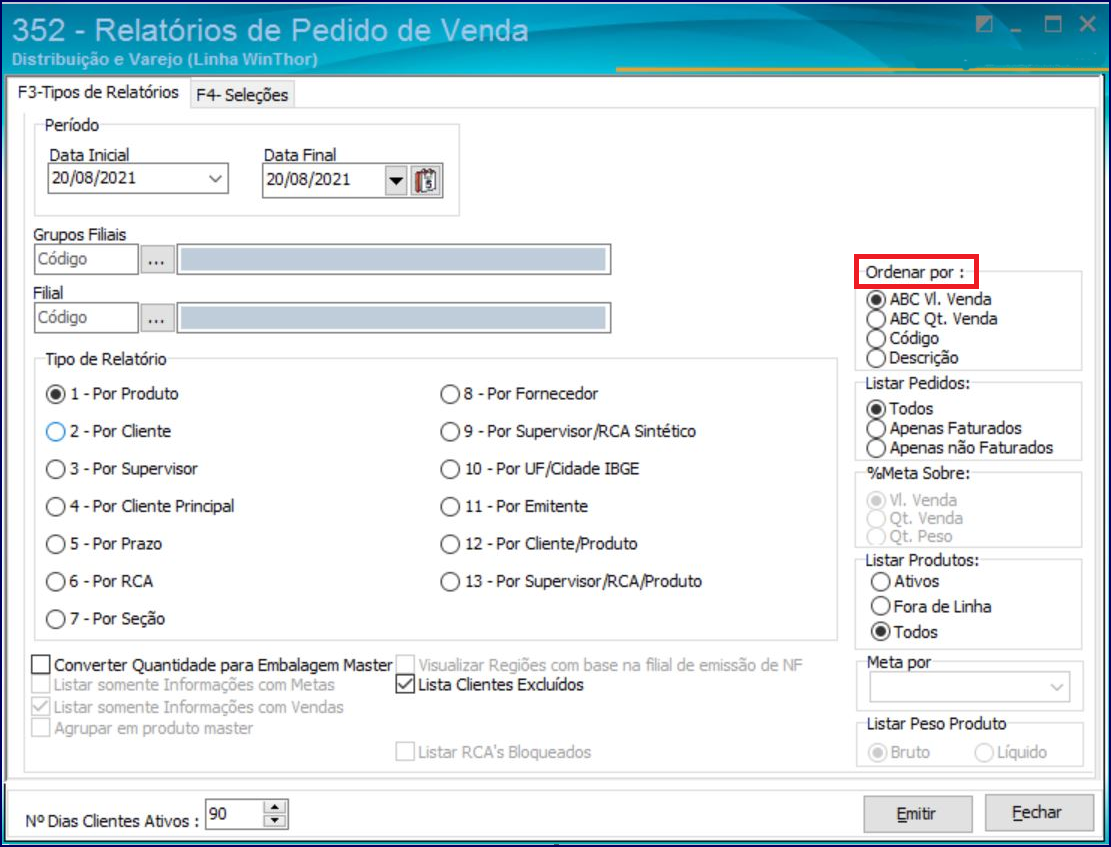The image size is (1111, 847).
Task: Click the Grupos Filiais Código field
Action: point(86,259)
